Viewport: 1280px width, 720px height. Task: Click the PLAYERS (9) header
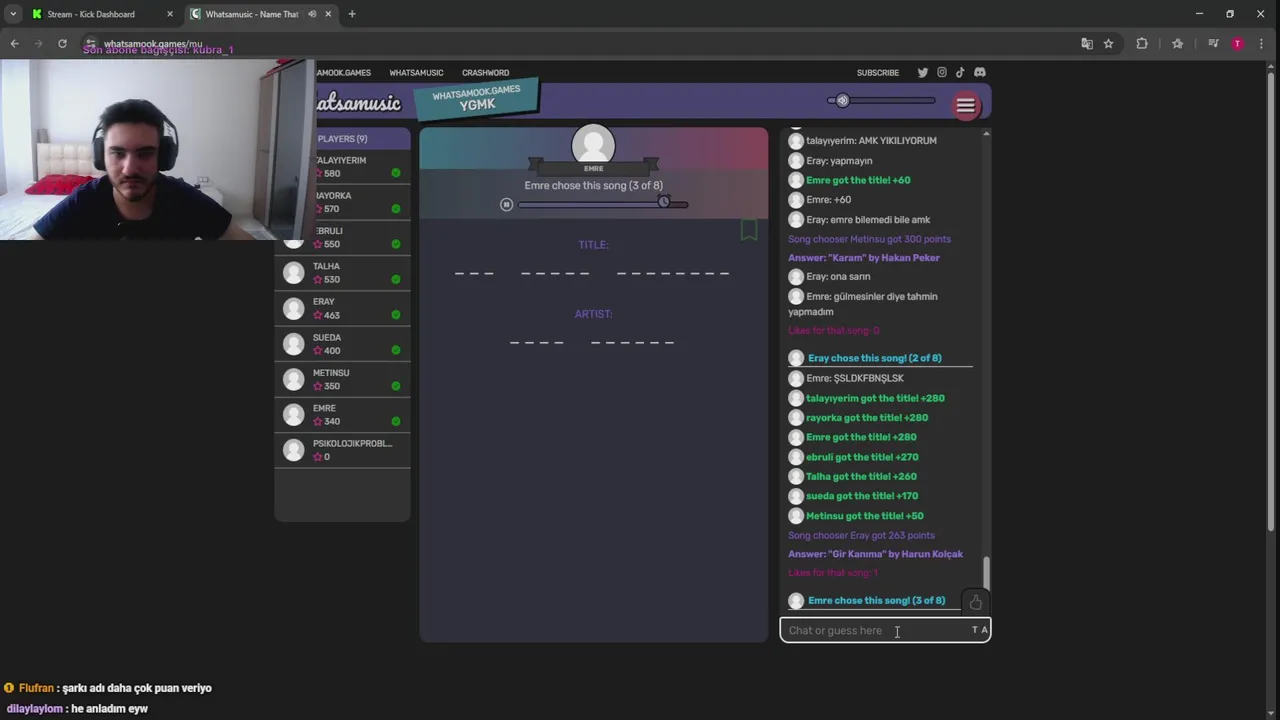(342, 139)
